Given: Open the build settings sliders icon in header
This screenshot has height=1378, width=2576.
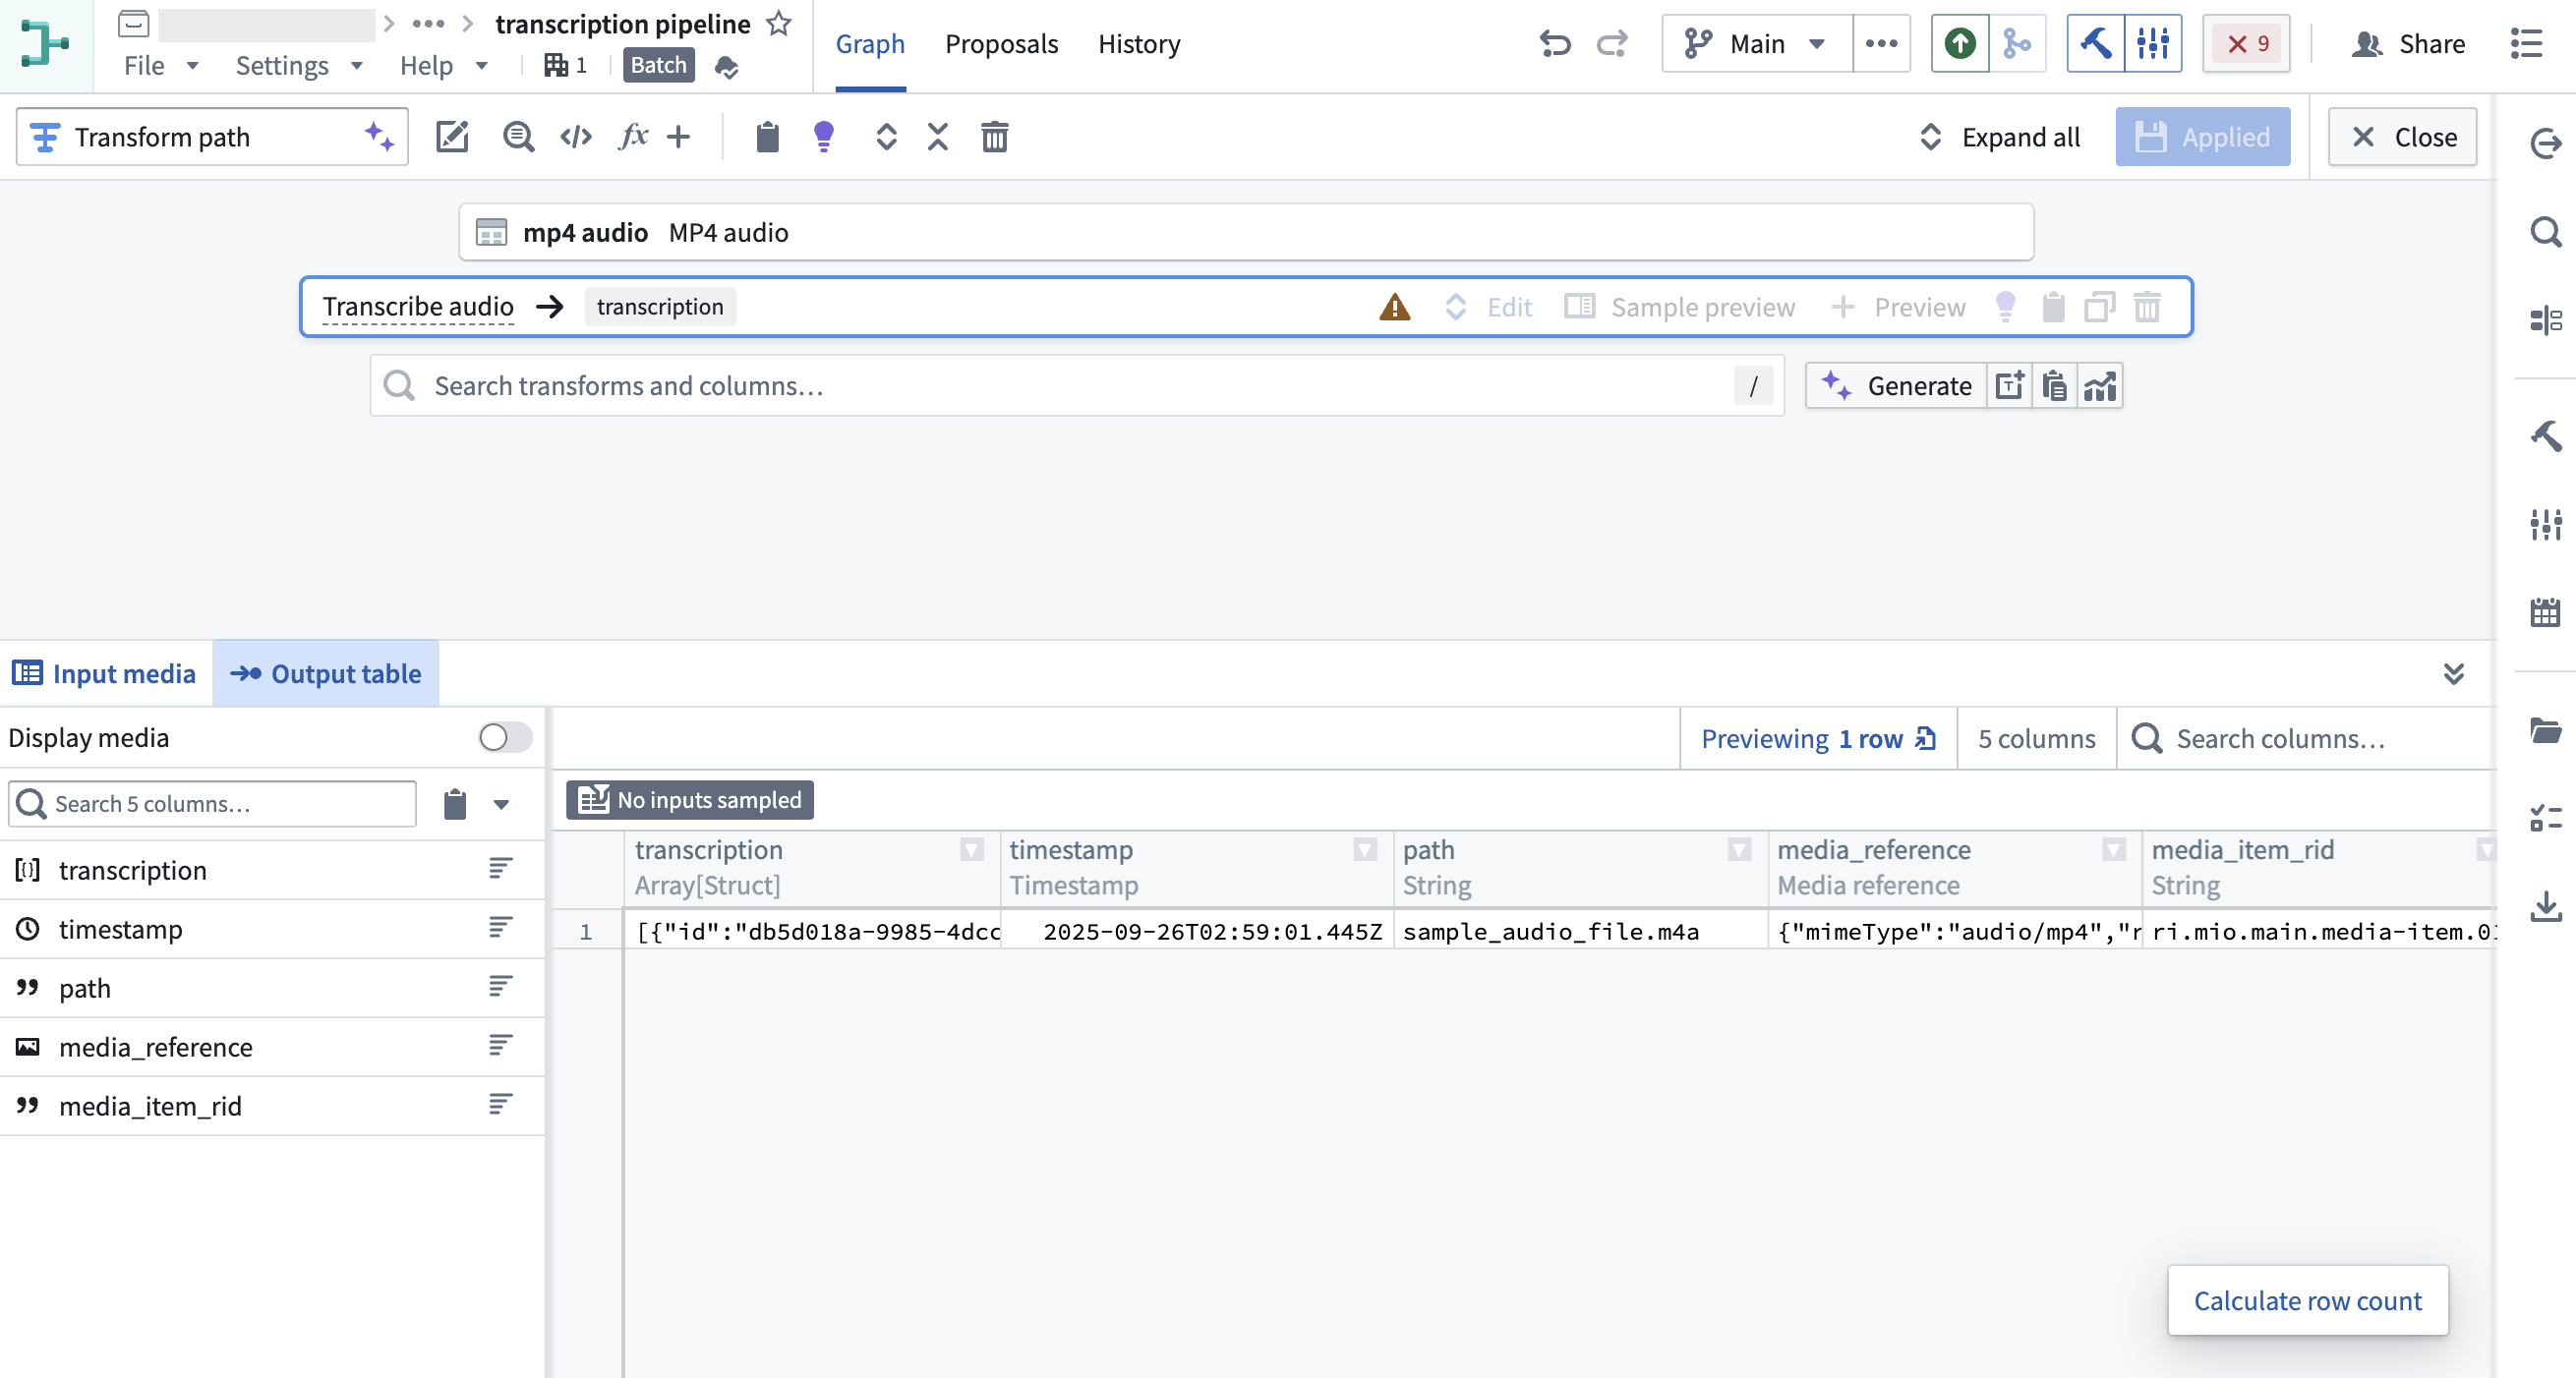Looking at the screenshot, I should [2153, 44].
